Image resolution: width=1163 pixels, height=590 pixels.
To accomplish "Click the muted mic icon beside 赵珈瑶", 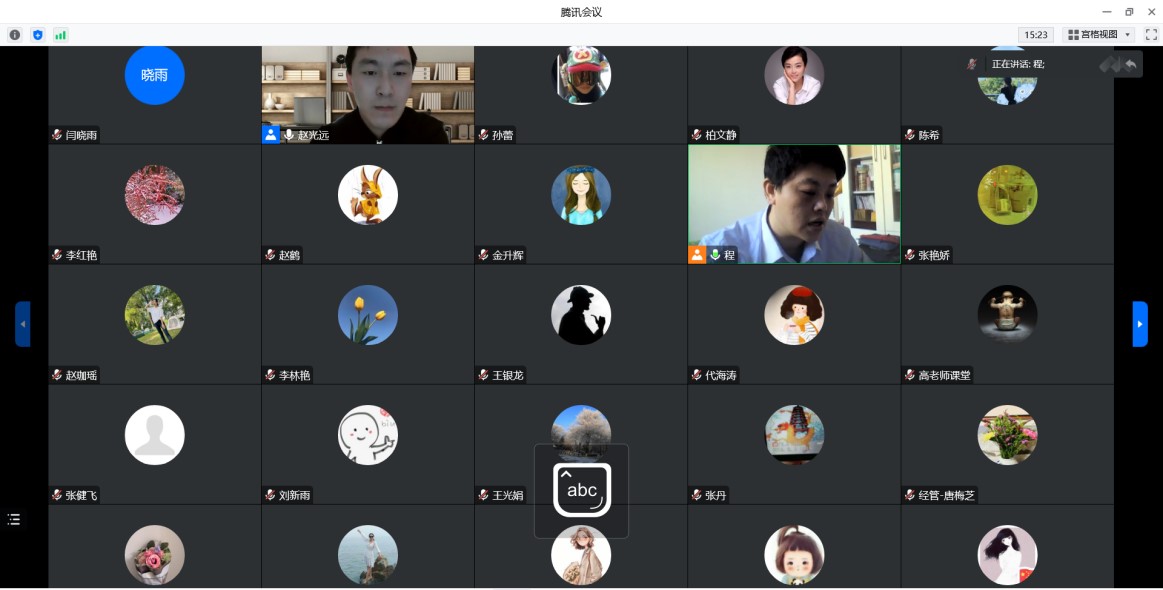I will tap(57, 376).
